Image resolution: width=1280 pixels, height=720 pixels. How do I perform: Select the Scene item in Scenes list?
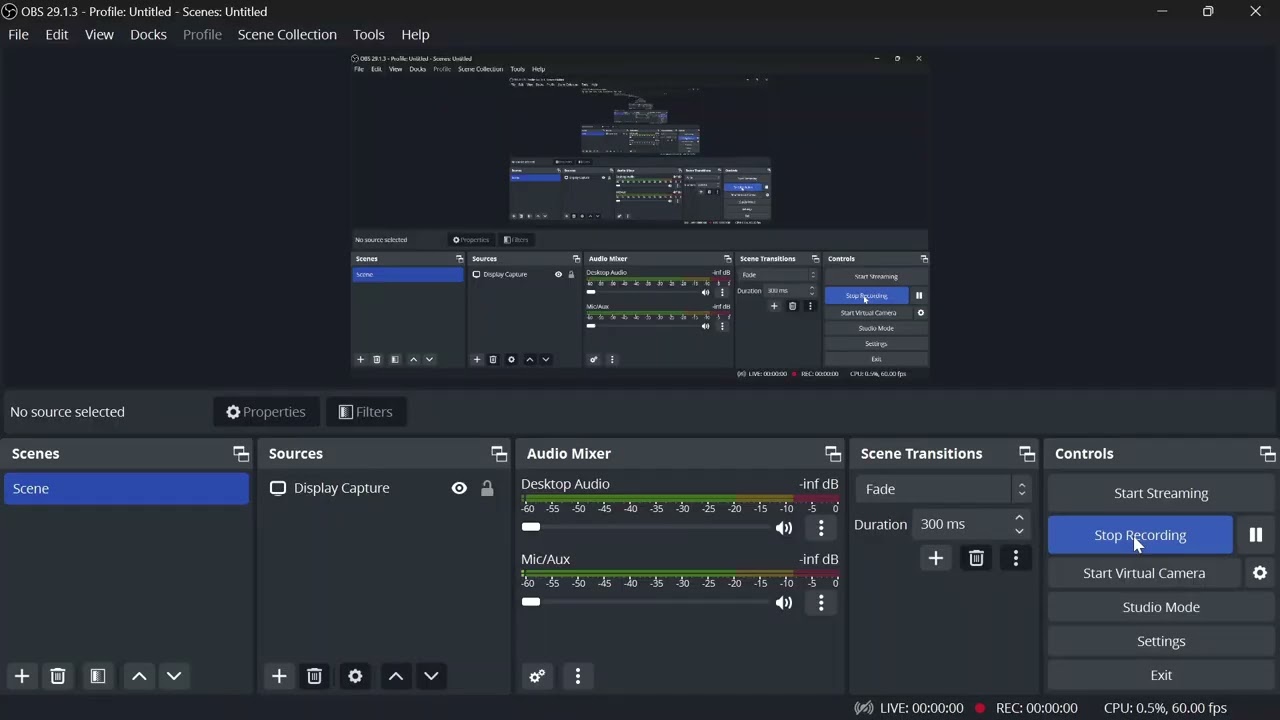click(x=126, y=488)
